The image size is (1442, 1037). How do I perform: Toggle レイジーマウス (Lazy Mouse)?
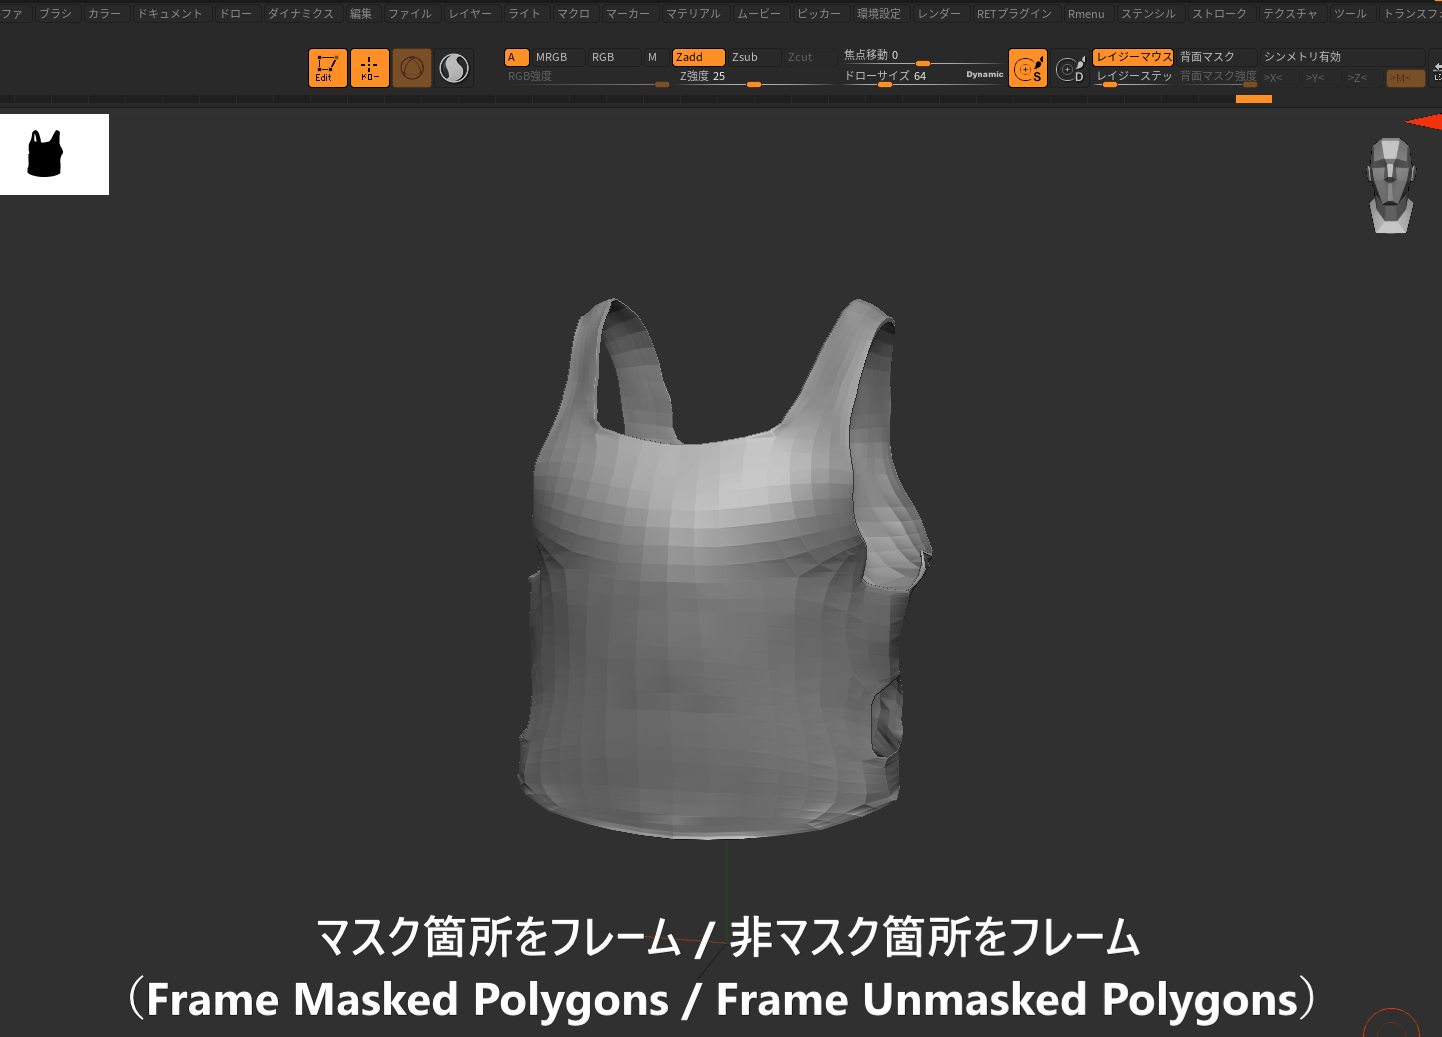pyautogui.click(x=1133, y=56)
